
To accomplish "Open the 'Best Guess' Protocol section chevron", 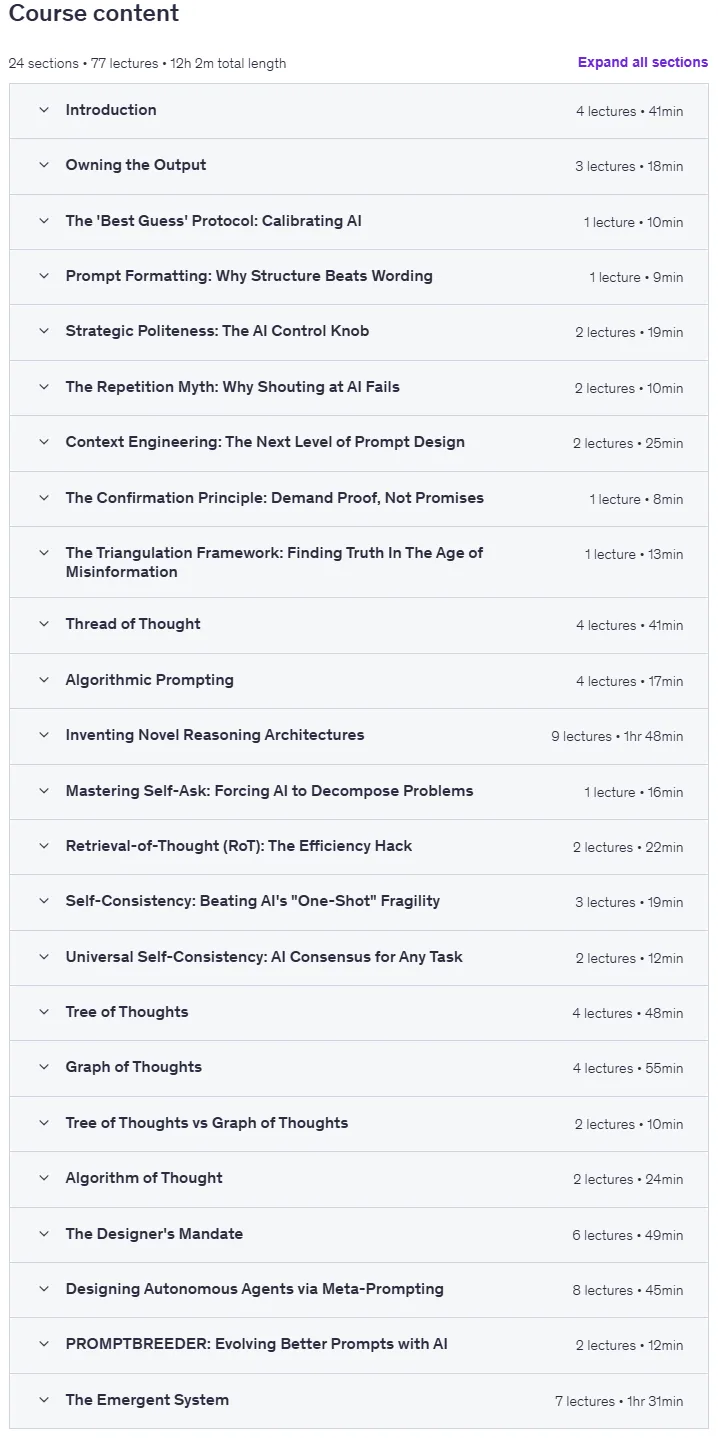I will tap(44, 221).
